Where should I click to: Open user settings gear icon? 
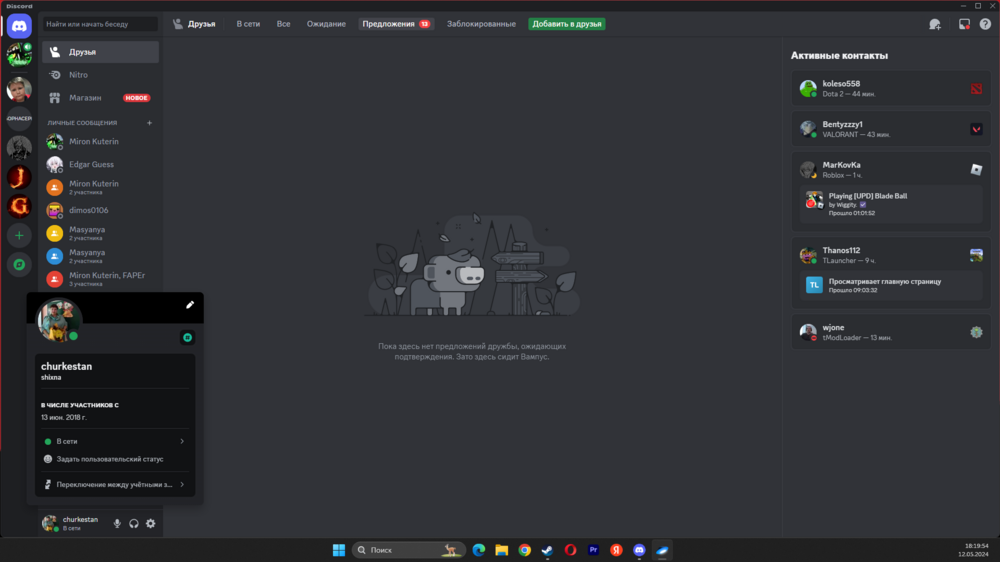pyautogui.click(x=151, y=524)
